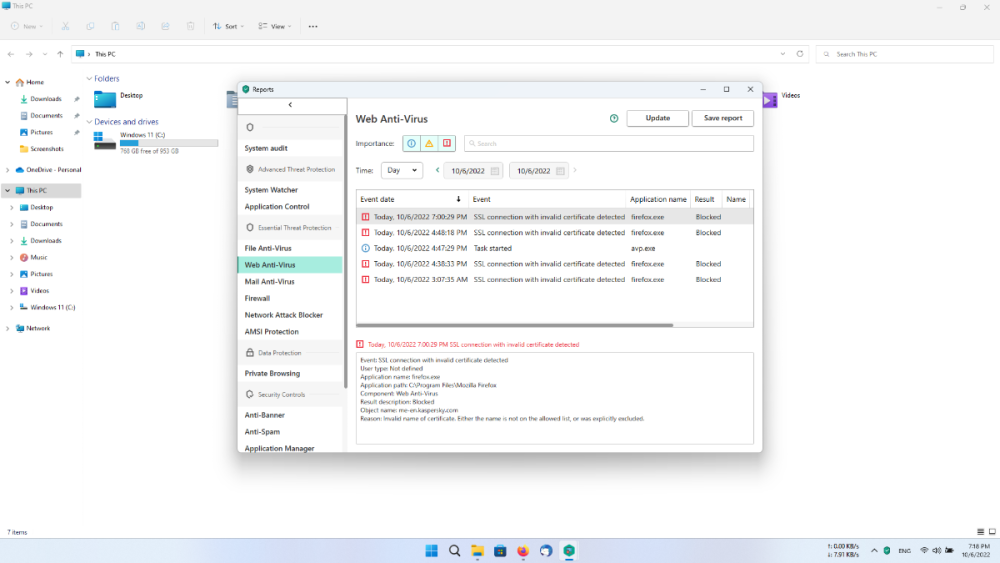Open Private Browsing report
This screenshot has width=1000, height=563.
pos(272,374)
